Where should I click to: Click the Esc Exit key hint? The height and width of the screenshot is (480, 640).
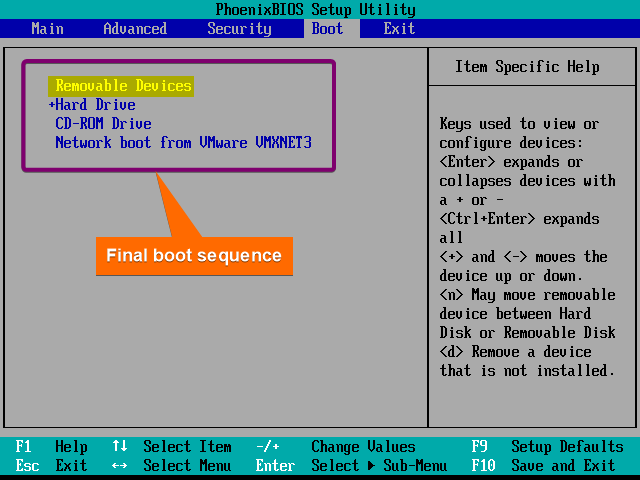[x=51, y=466]
